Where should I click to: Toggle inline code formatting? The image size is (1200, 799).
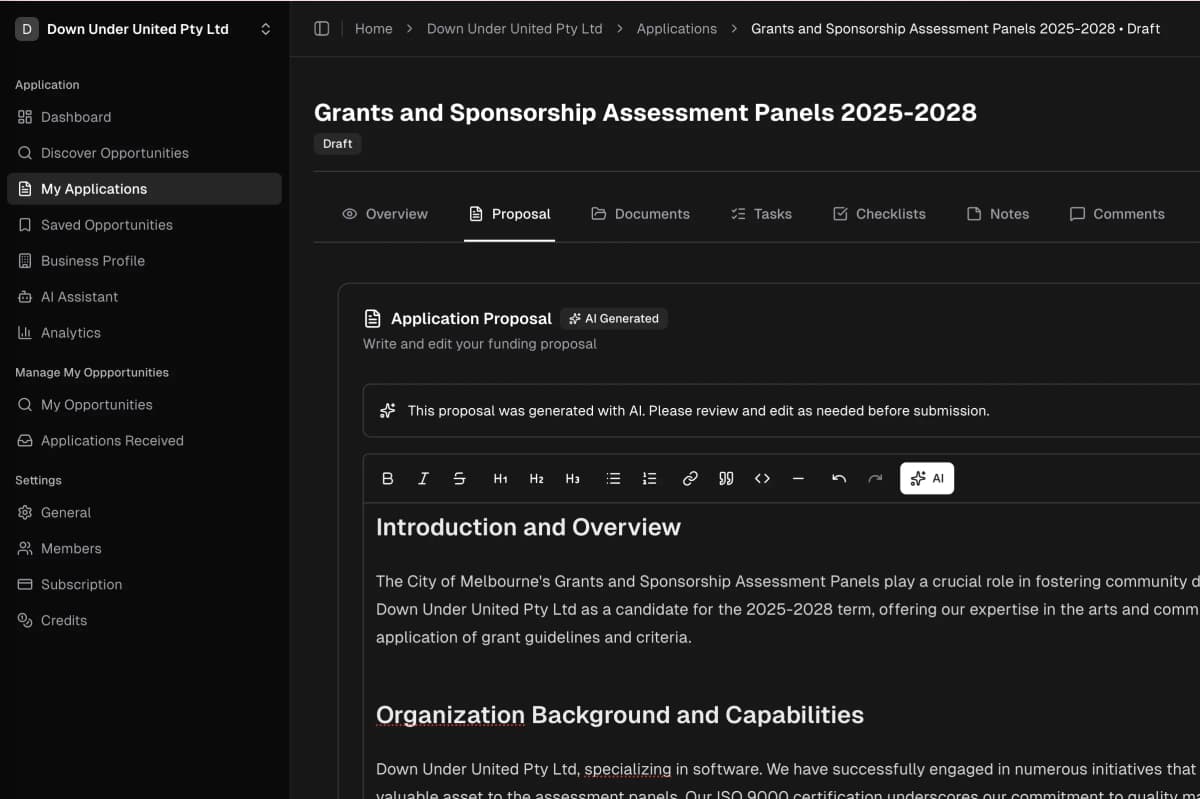pos(762,479)
